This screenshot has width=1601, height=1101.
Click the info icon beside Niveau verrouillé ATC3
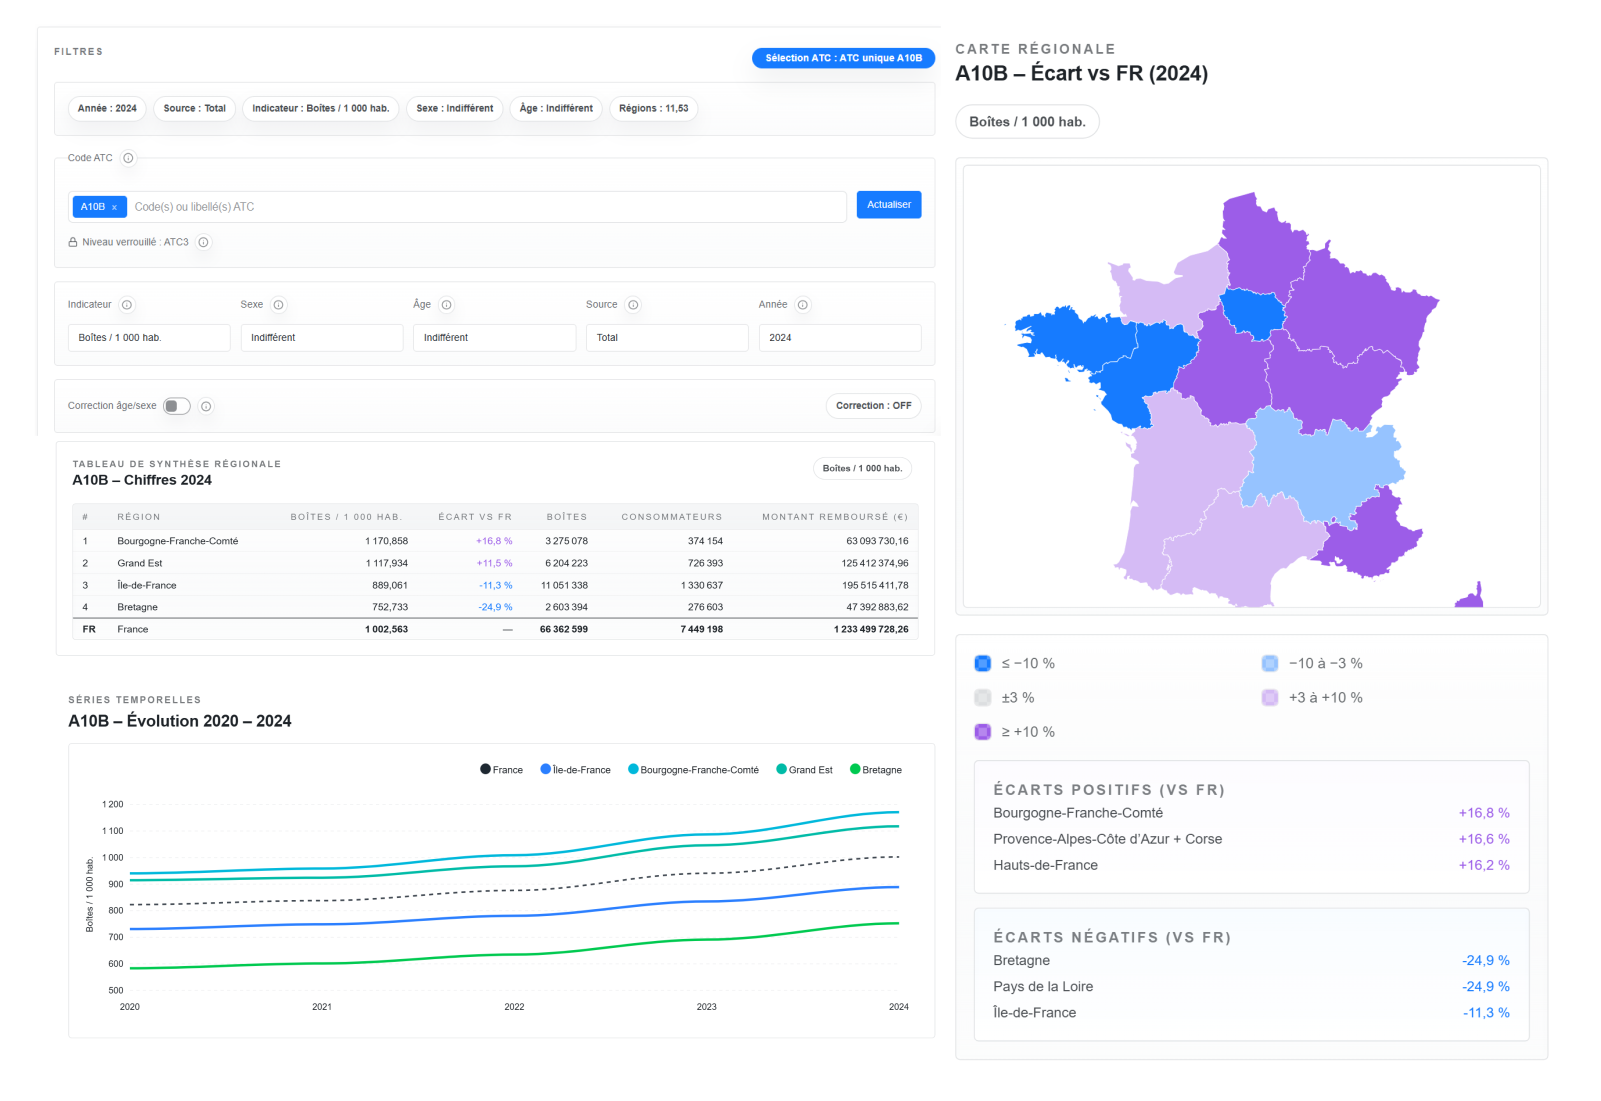point(203,242)
